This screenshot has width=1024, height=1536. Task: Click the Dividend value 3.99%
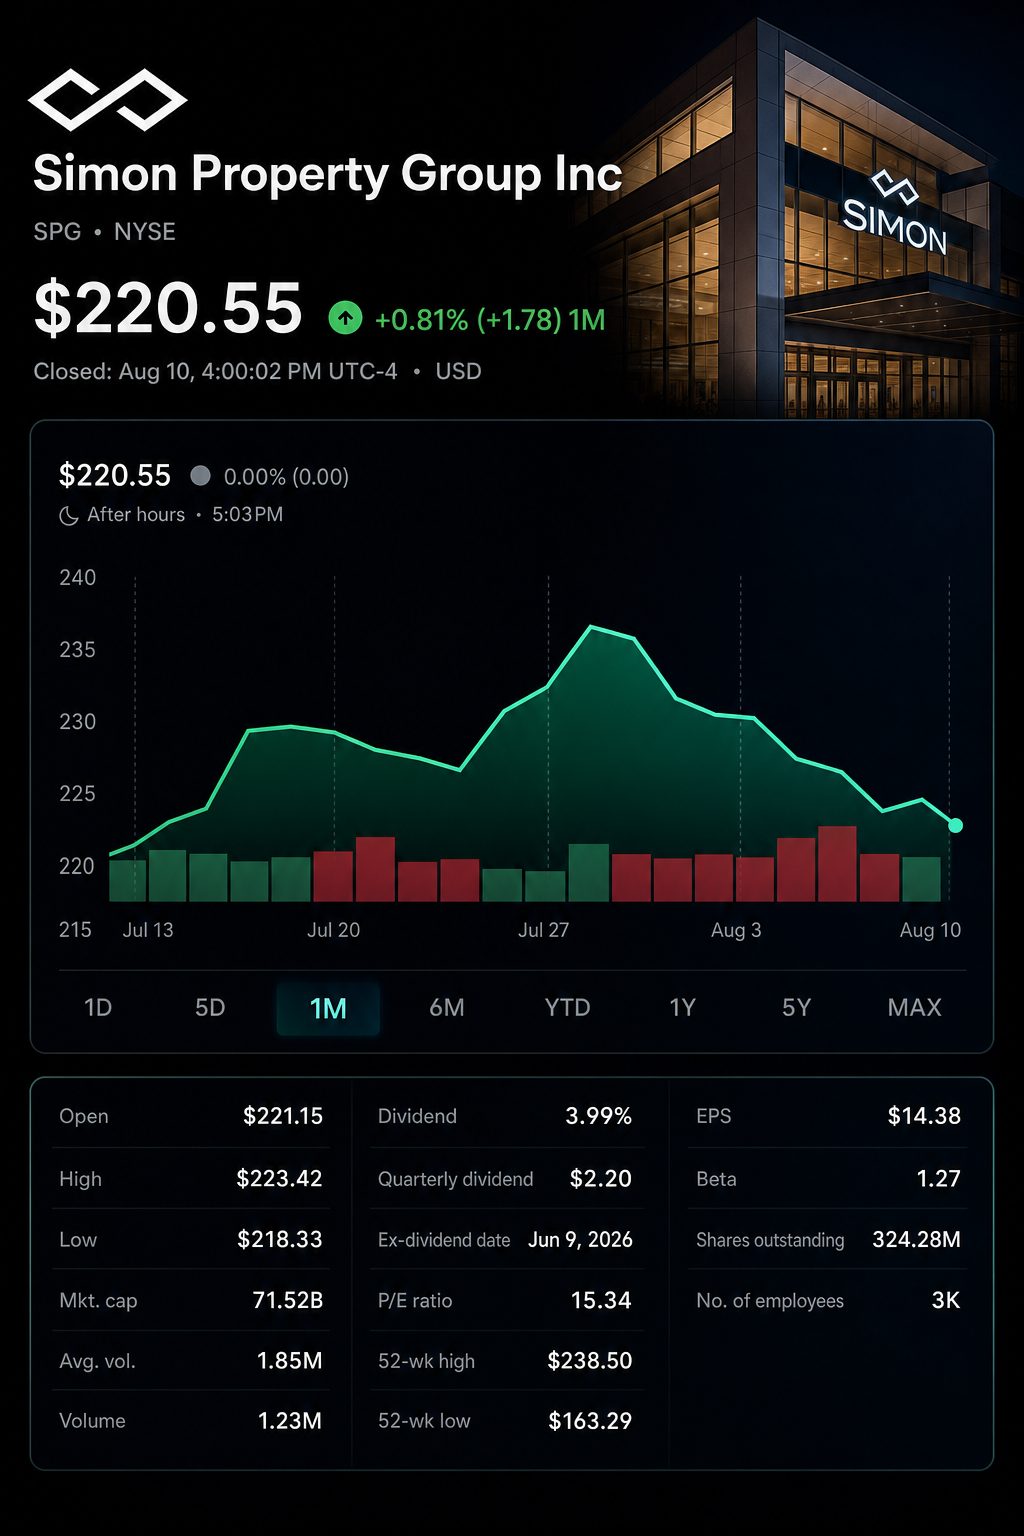pos(599,1116)
